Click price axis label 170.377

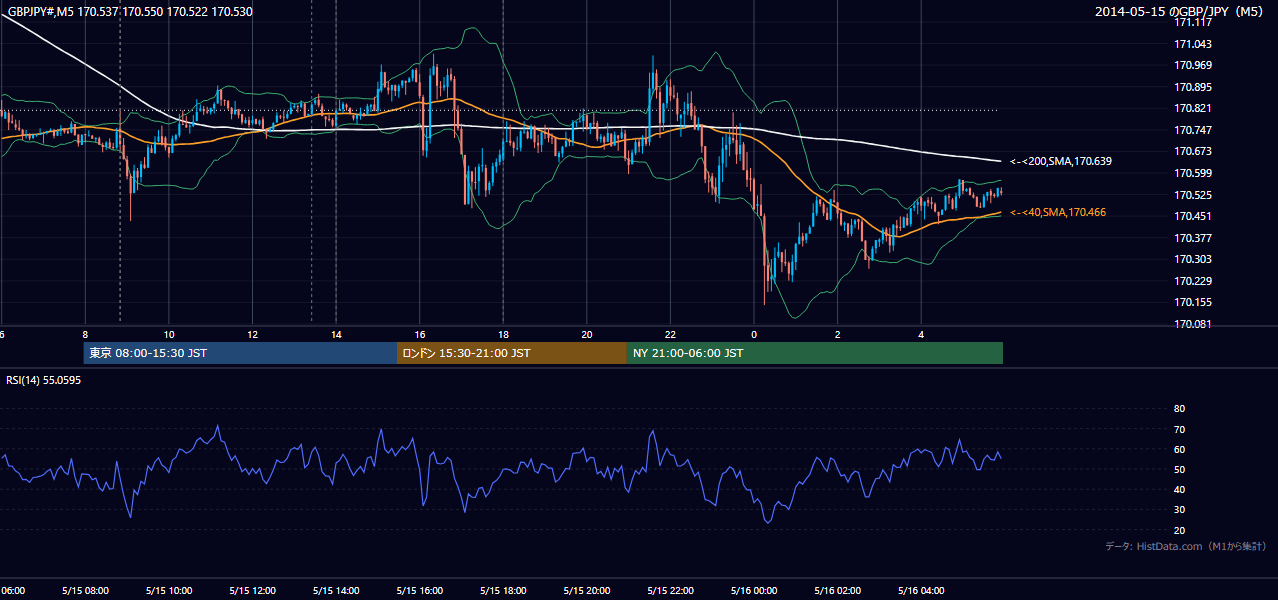coord(1193,238)
